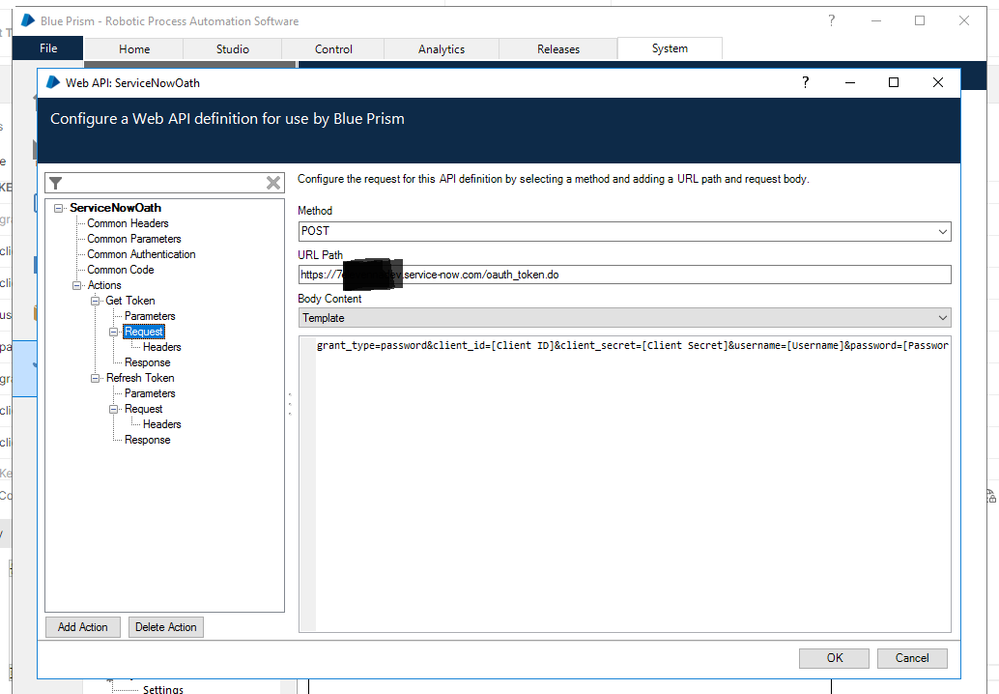
Task: Close the Blue Prism main window
Action: point(964,20)
